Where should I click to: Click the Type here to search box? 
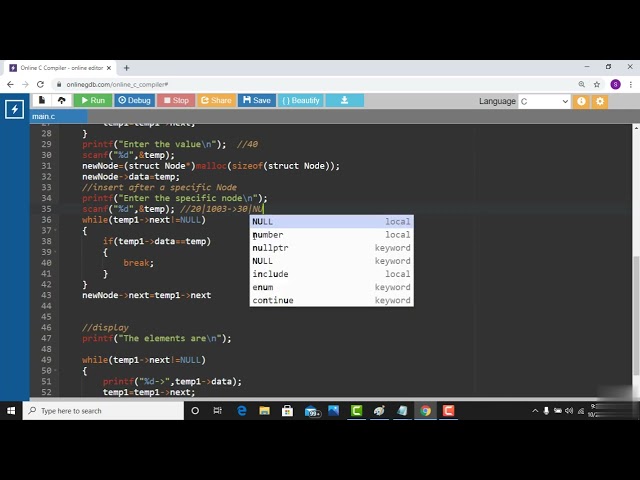103,411
